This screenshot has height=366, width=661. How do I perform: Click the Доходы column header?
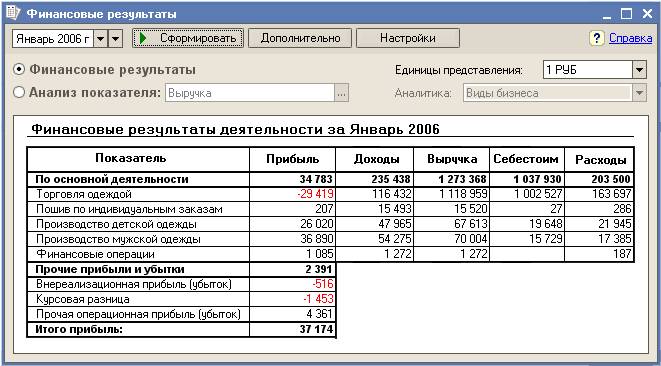(374, 159)
